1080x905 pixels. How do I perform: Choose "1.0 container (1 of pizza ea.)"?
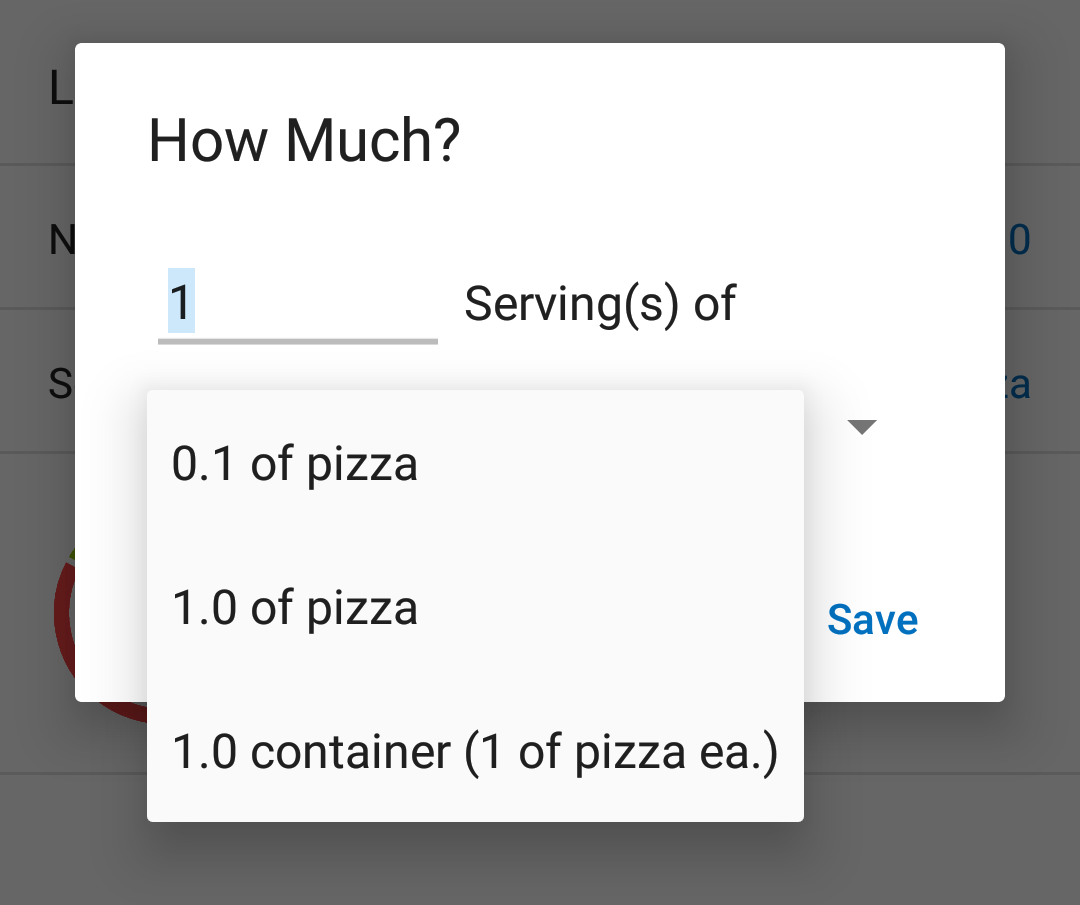click(477, 752)
